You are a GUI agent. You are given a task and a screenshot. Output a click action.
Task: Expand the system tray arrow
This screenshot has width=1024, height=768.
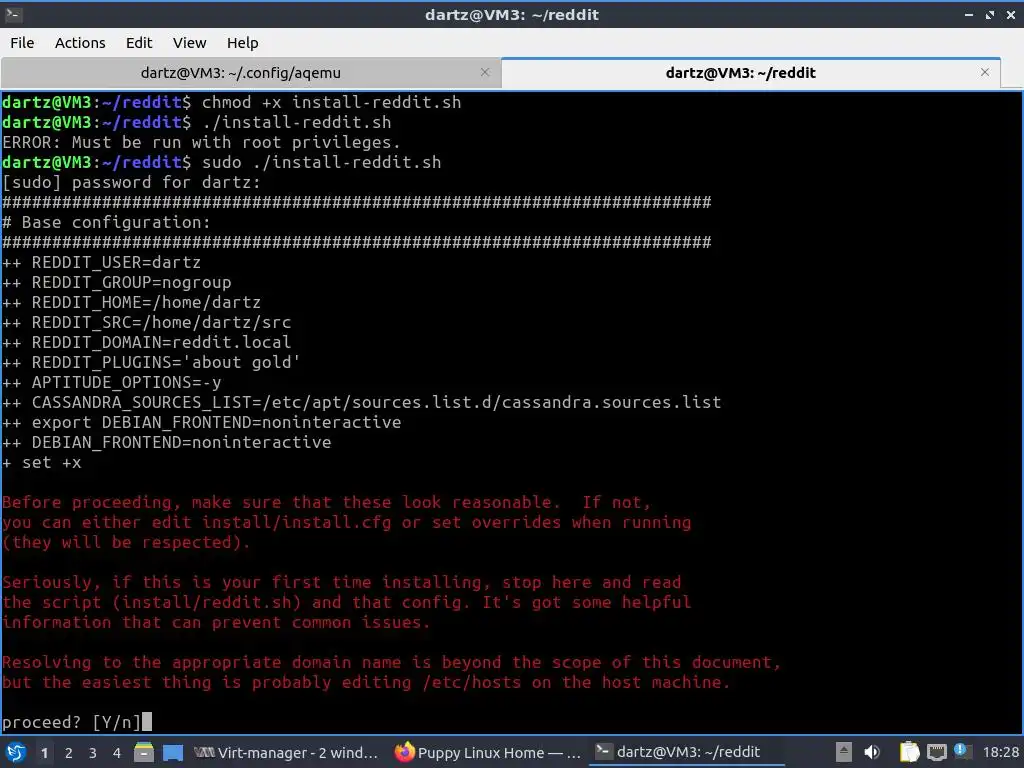pyautogui.click(x=844, y=752)
